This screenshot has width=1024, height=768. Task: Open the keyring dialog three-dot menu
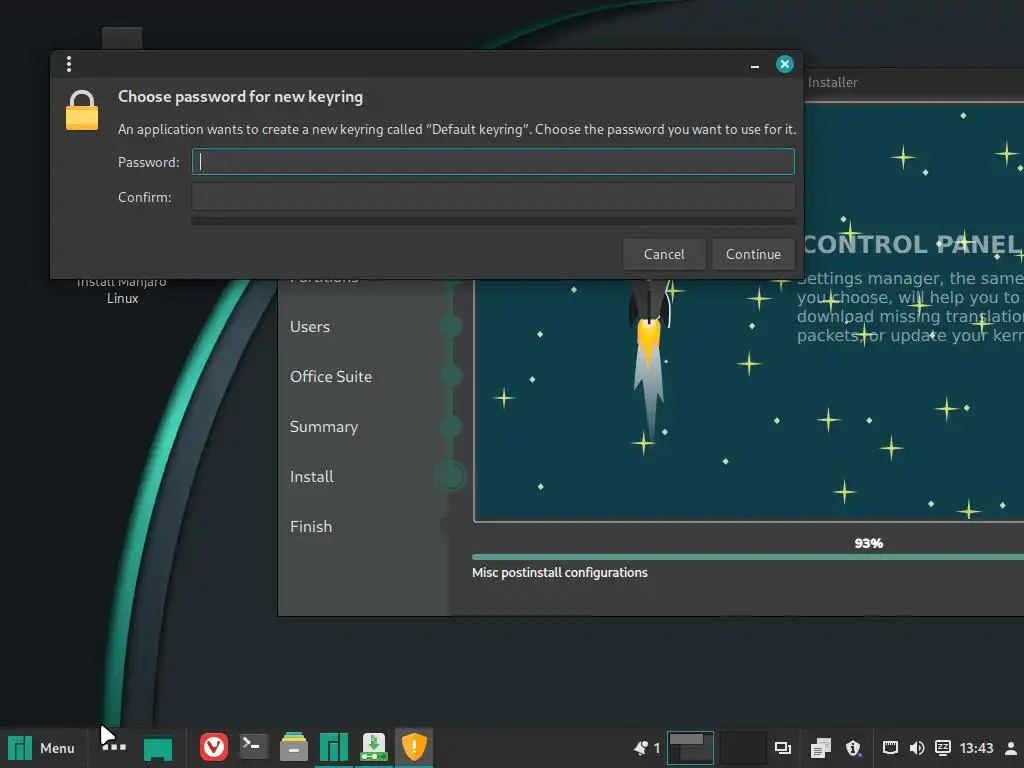[69, 64]
